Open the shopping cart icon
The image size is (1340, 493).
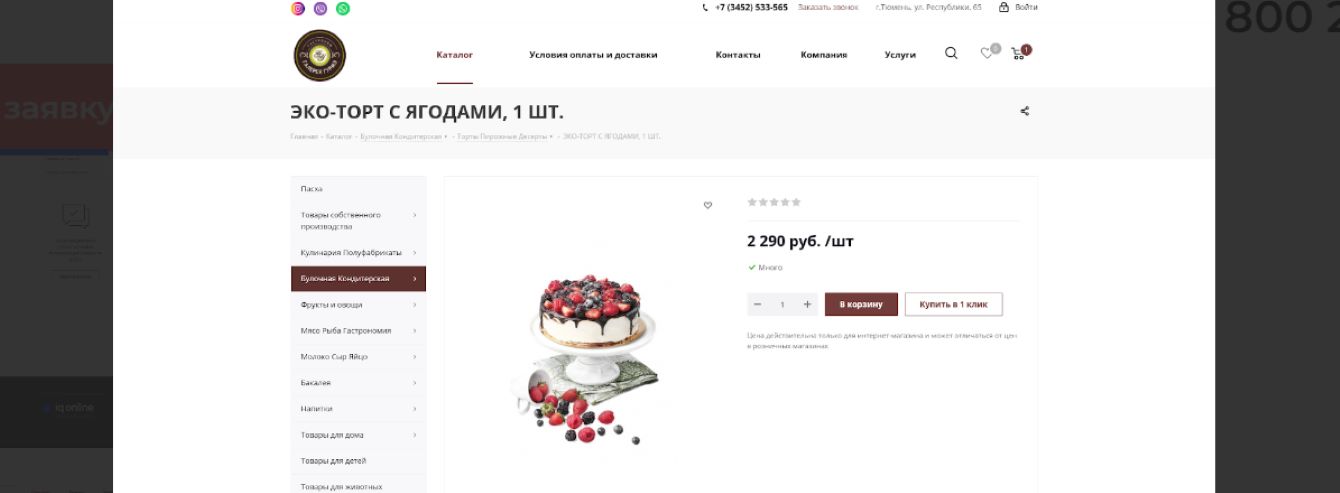1019,53
